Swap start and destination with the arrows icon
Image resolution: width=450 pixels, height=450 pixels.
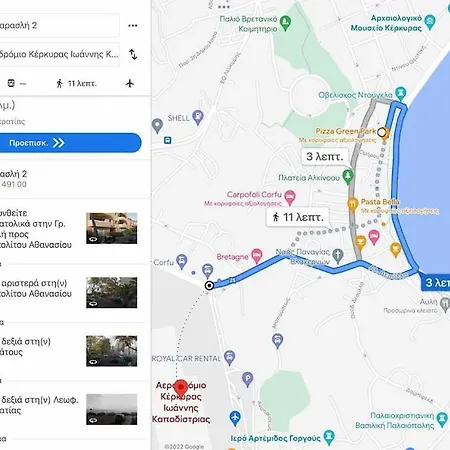click(x=133, y=54)
